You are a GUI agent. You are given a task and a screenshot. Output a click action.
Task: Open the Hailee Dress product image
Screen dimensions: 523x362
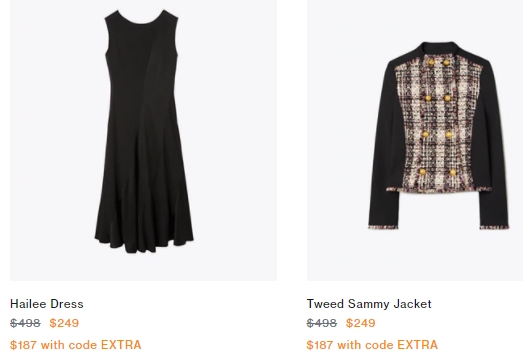pos(143,140)
